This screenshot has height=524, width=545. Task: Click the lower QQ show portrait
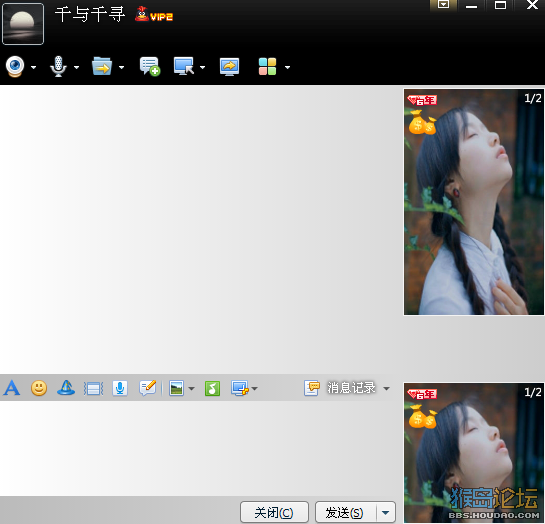pyautogui.click(x=474, y=453)
